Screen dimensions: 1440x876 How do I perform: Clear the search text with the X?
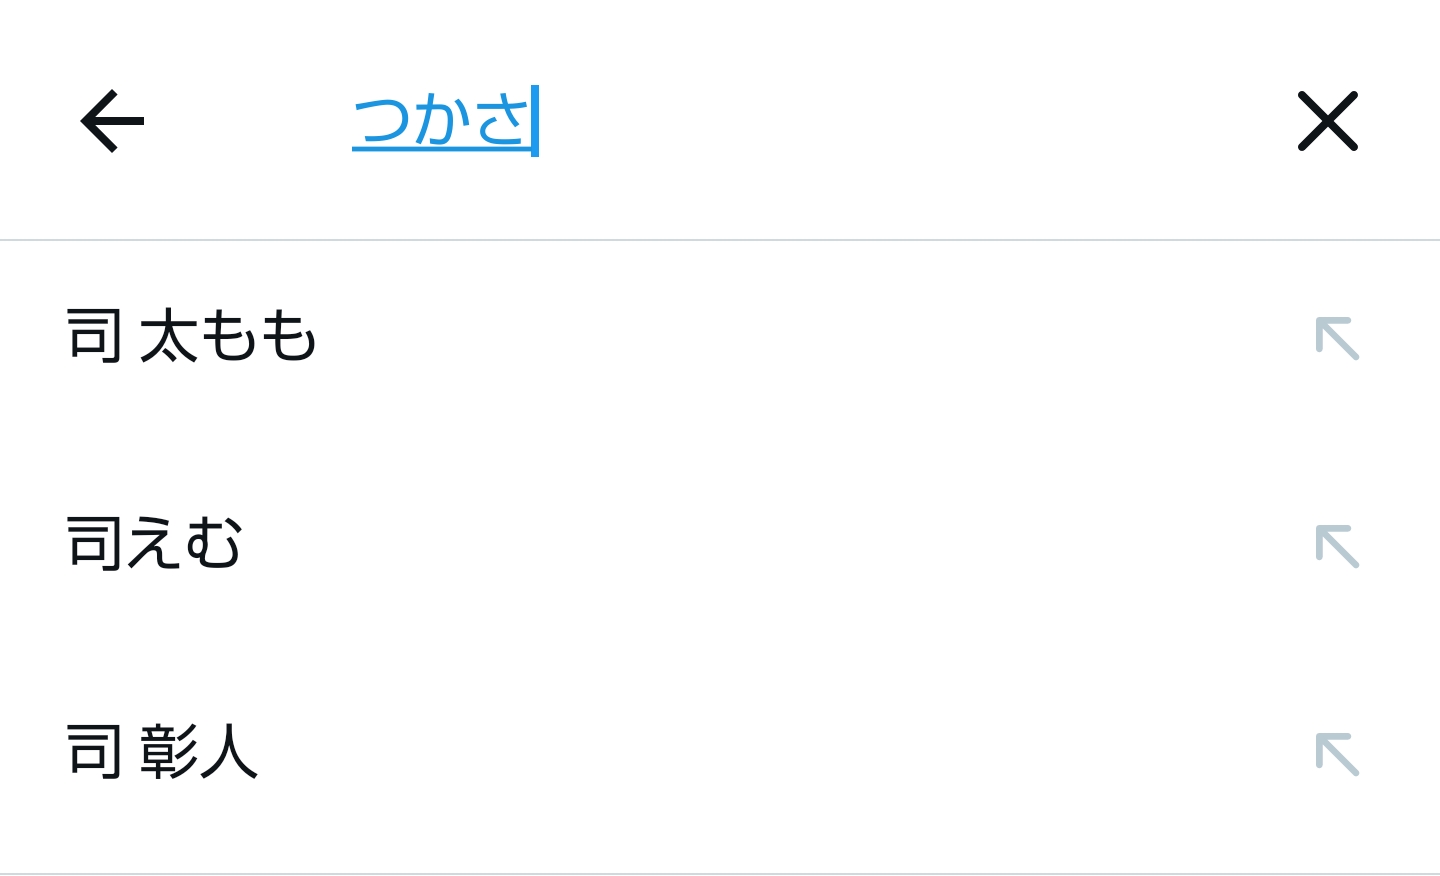click(1327, 121)
